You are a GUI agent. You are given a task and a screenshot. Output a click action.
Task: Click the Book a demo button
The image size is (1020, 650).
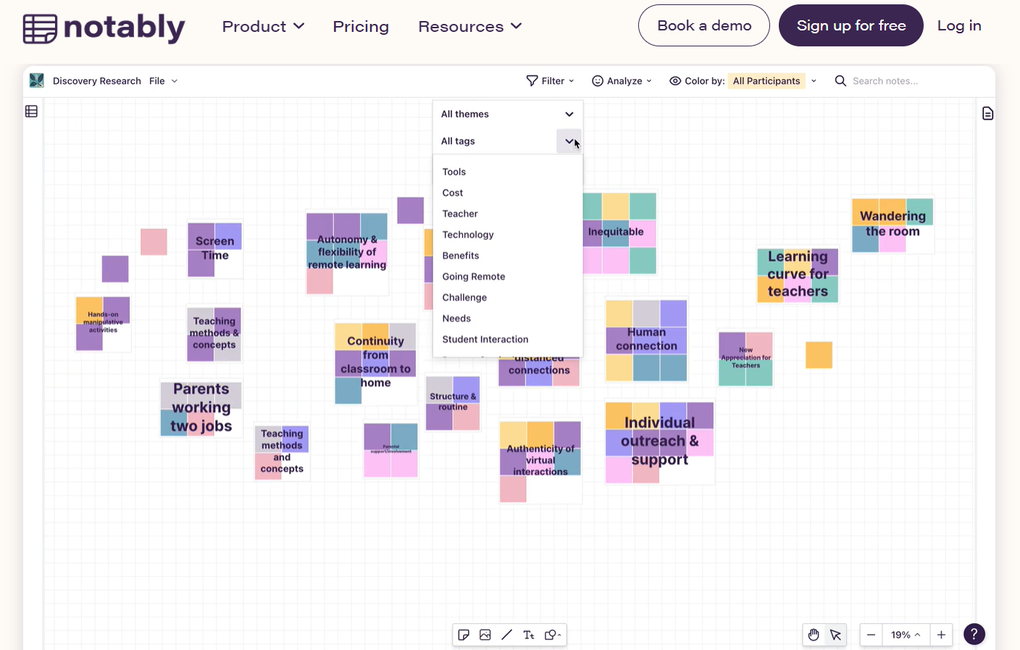coord(703,25)
